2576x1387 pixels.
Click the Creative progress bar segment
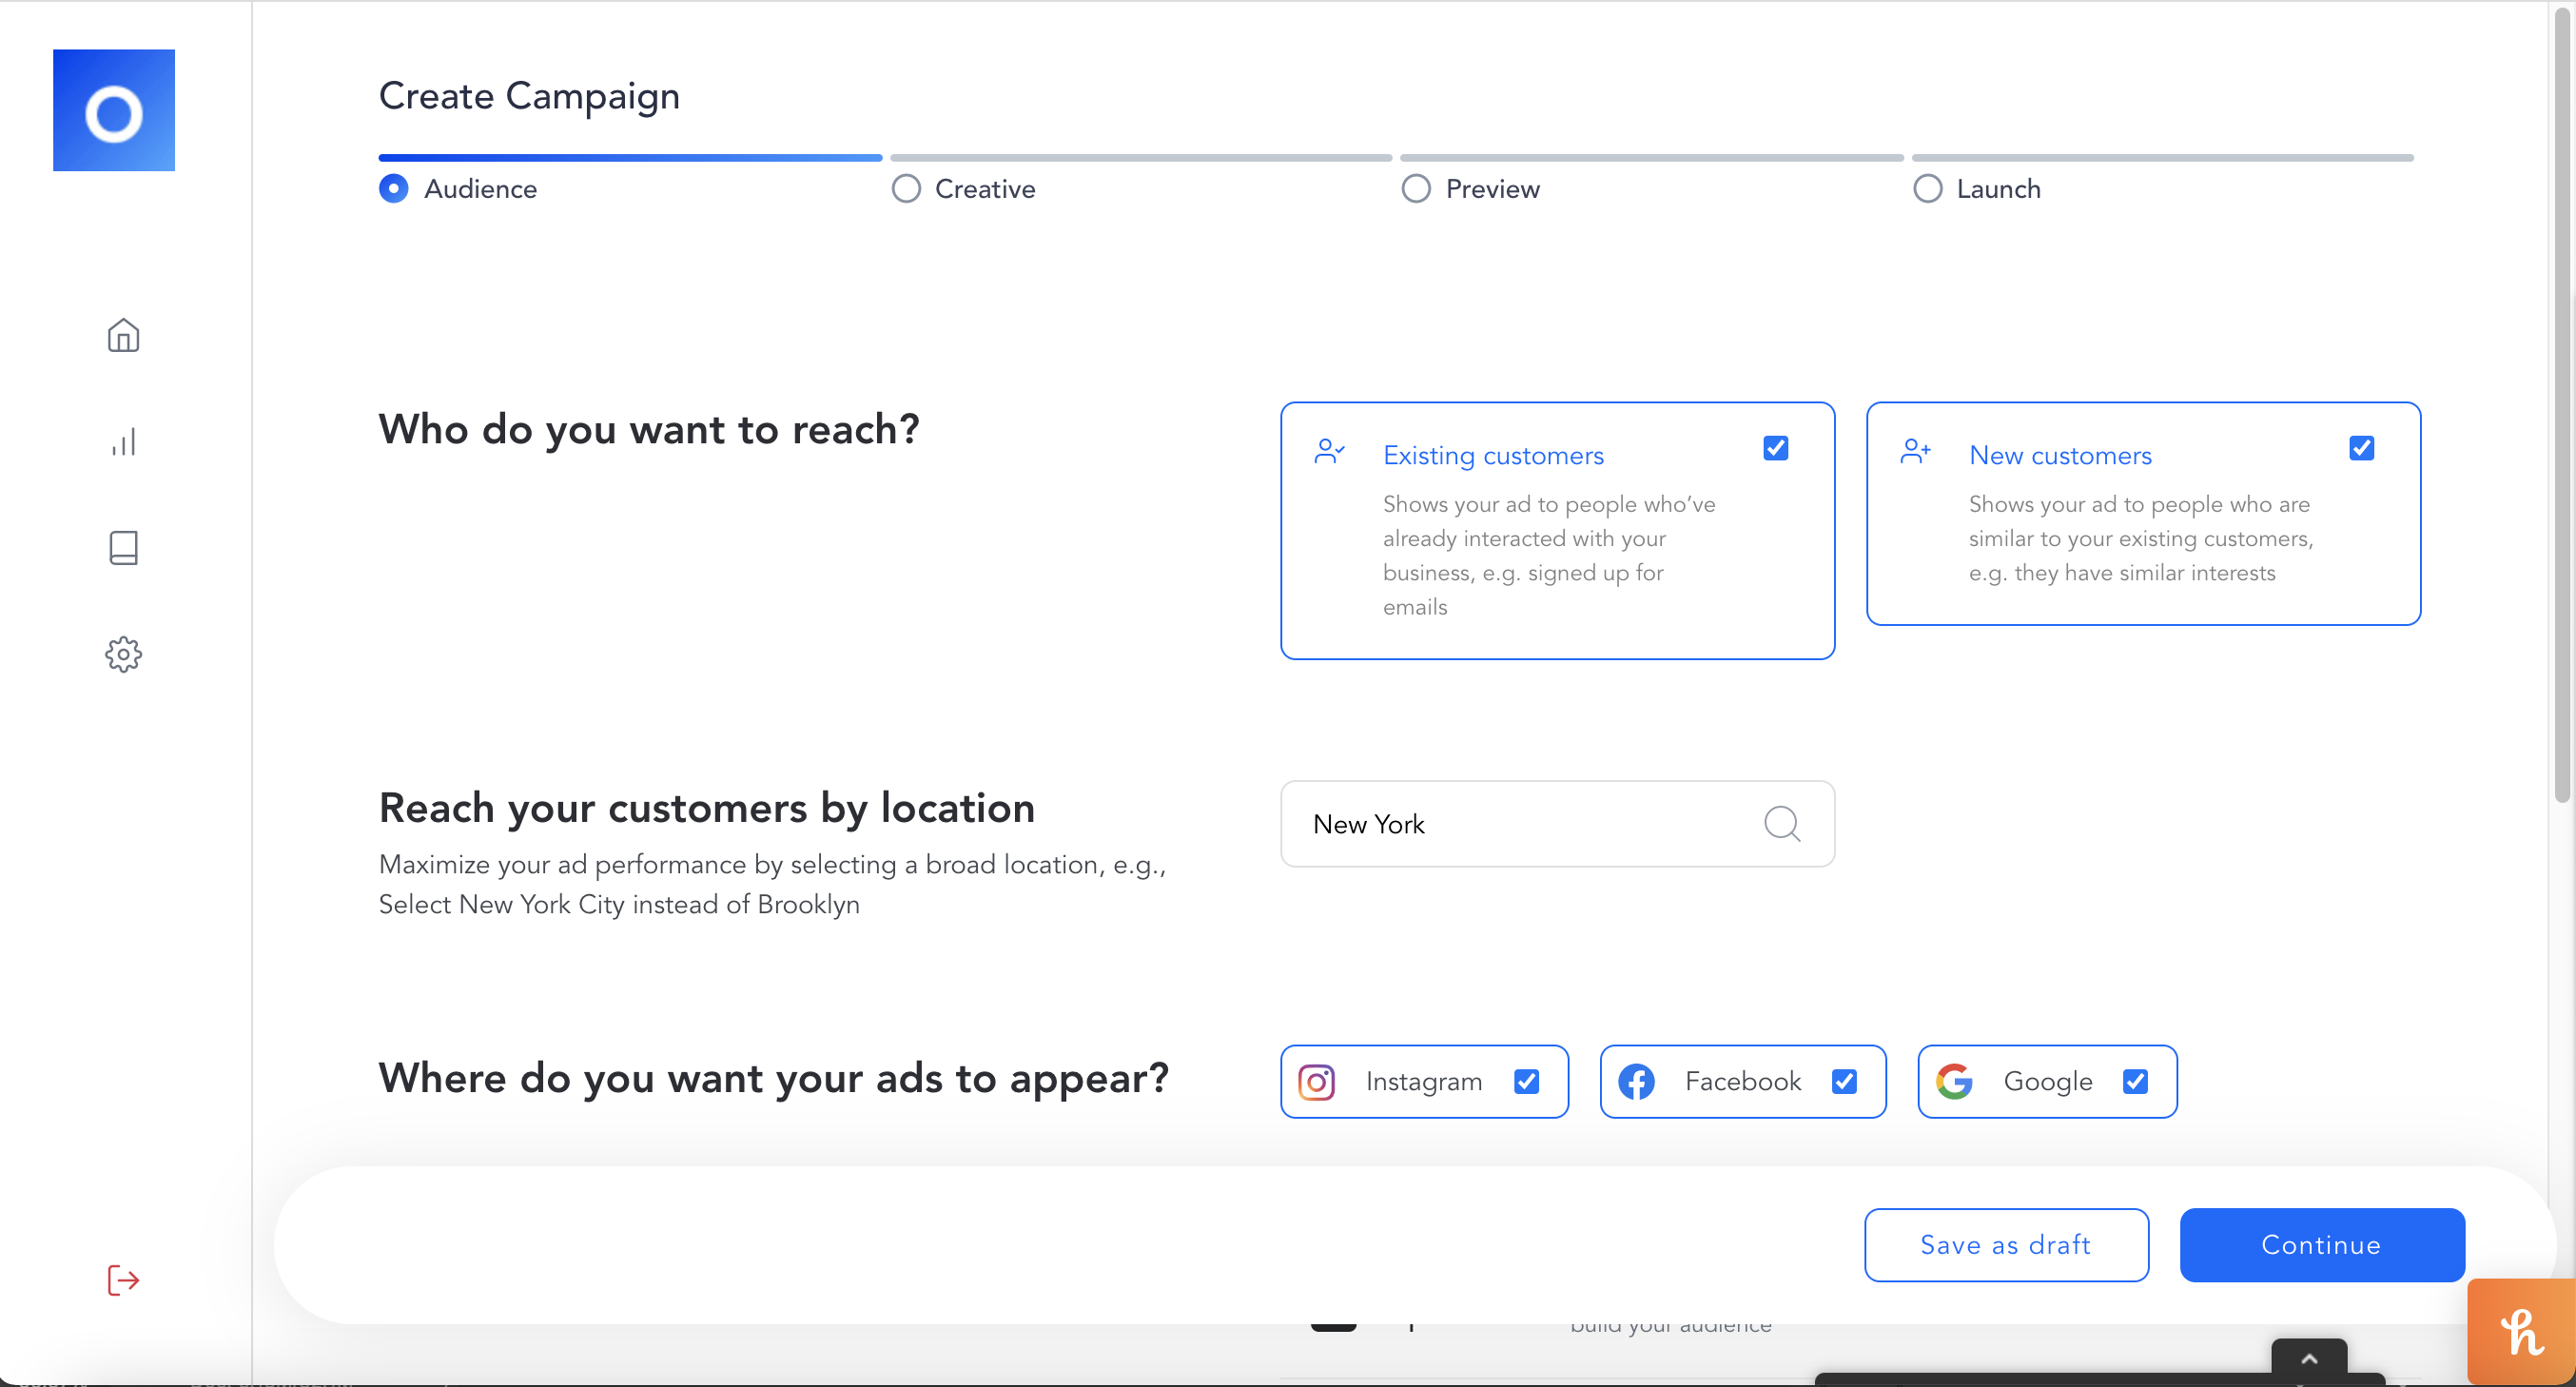click(x=1141, y=158)
